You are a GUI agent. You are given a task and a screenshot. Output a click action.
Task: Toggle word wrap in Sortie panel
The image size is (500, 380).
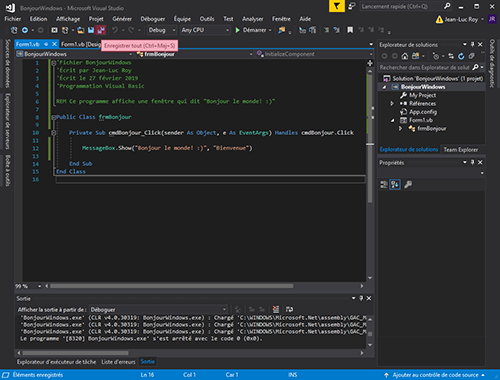[289, 309]
